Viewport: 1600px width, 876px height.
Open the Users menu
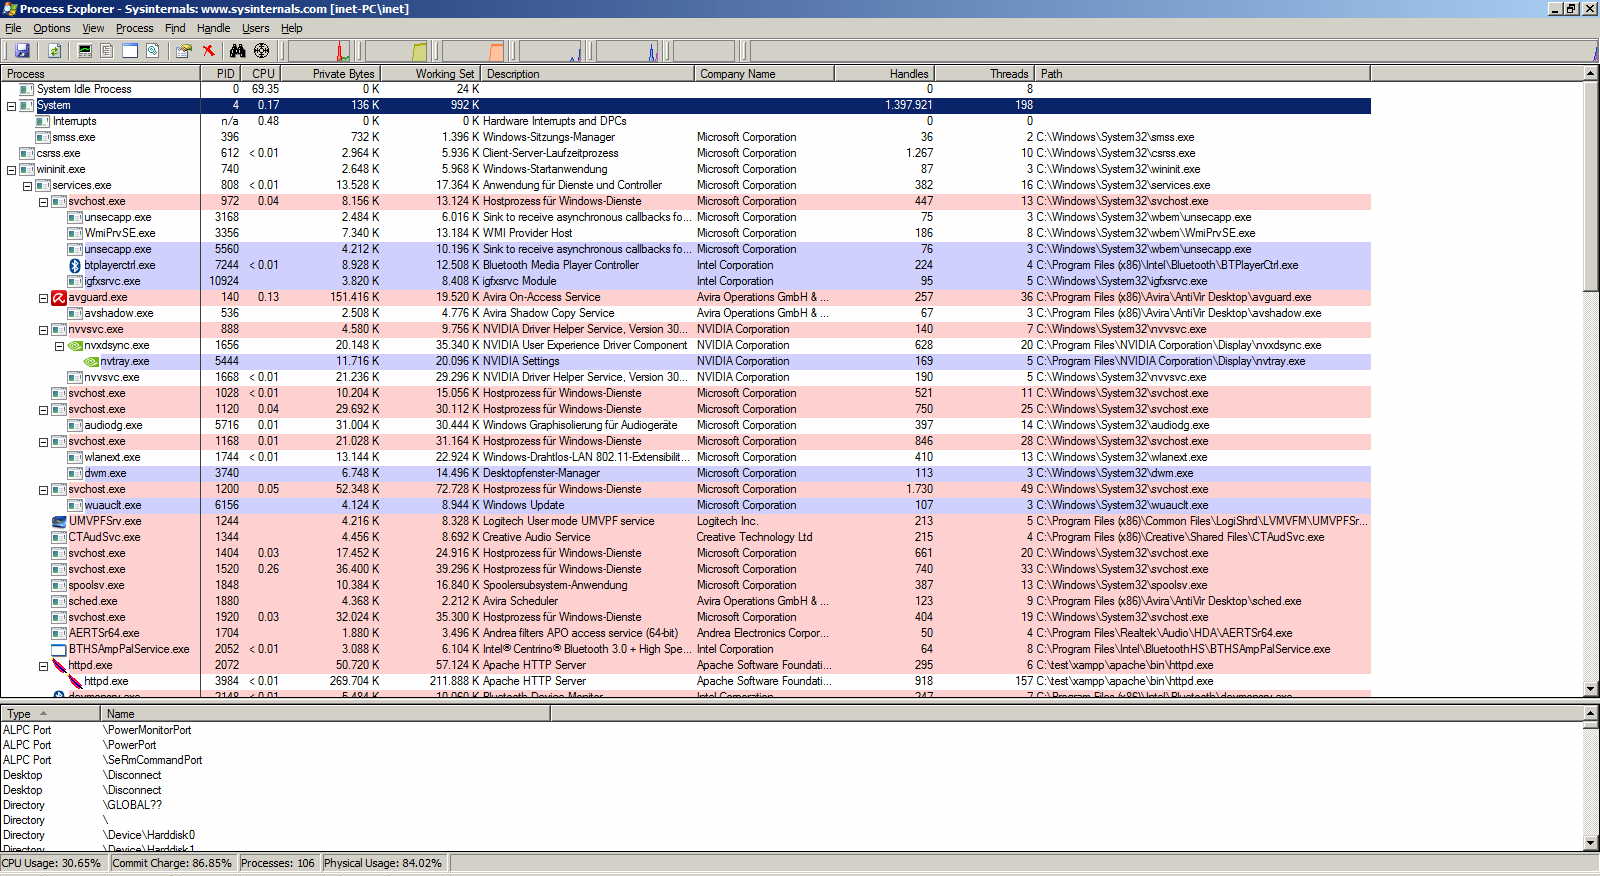click(x=255, y=28)
